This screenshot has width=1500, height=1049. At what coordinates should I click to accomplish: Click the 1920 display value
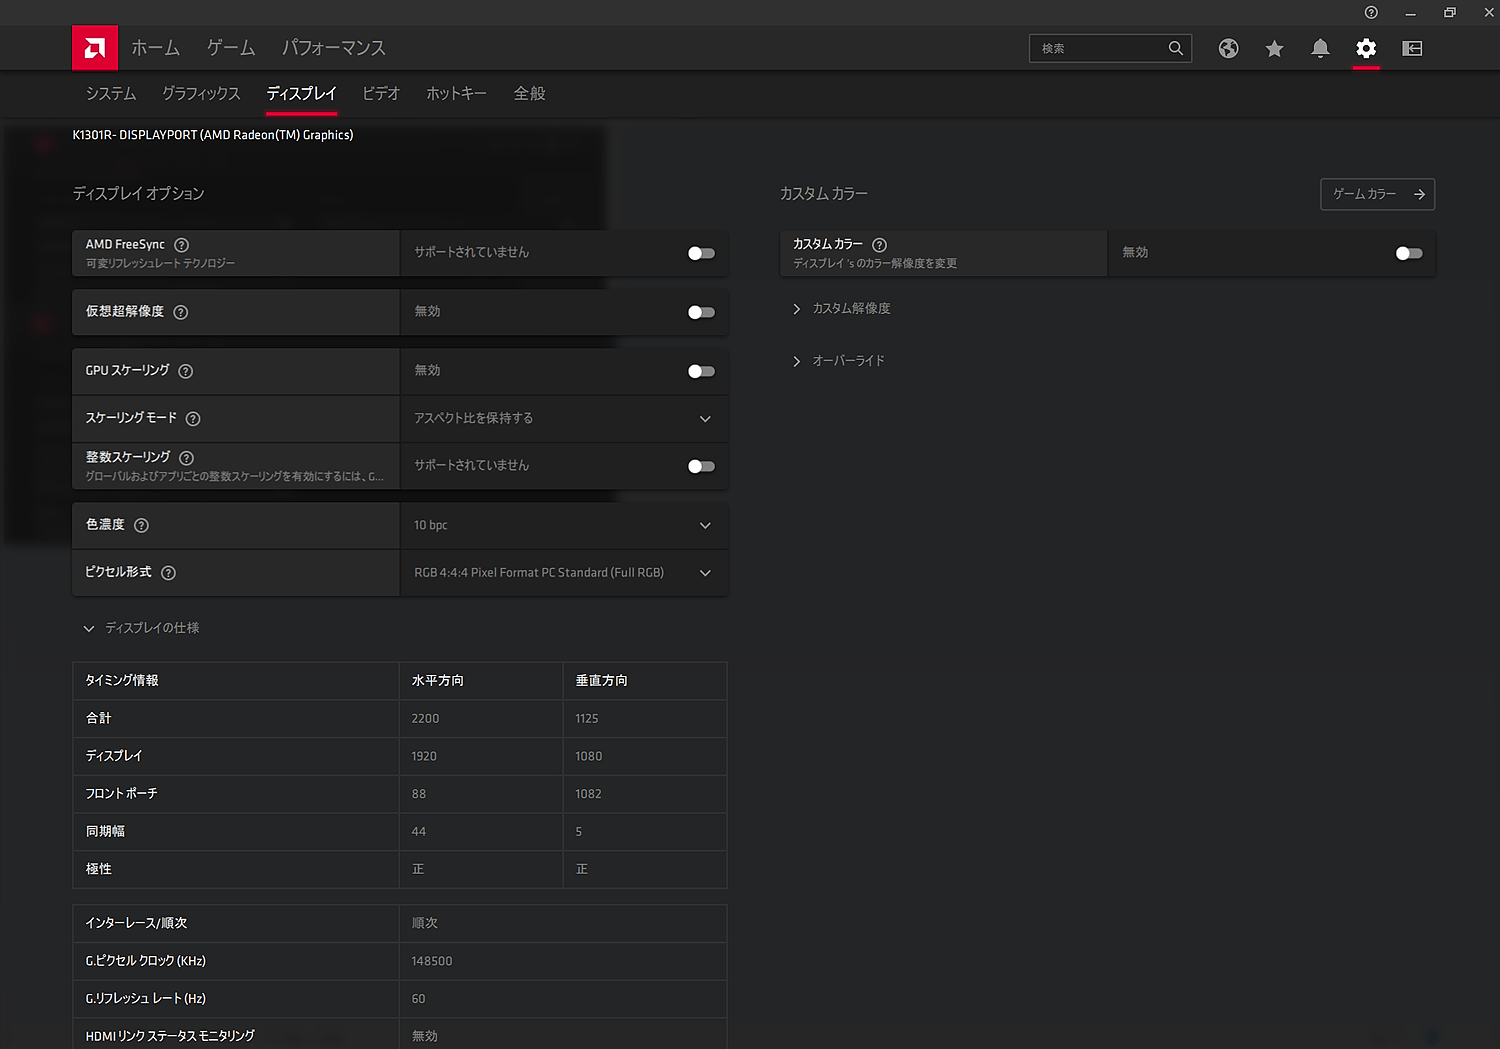(x=424, y=756)
